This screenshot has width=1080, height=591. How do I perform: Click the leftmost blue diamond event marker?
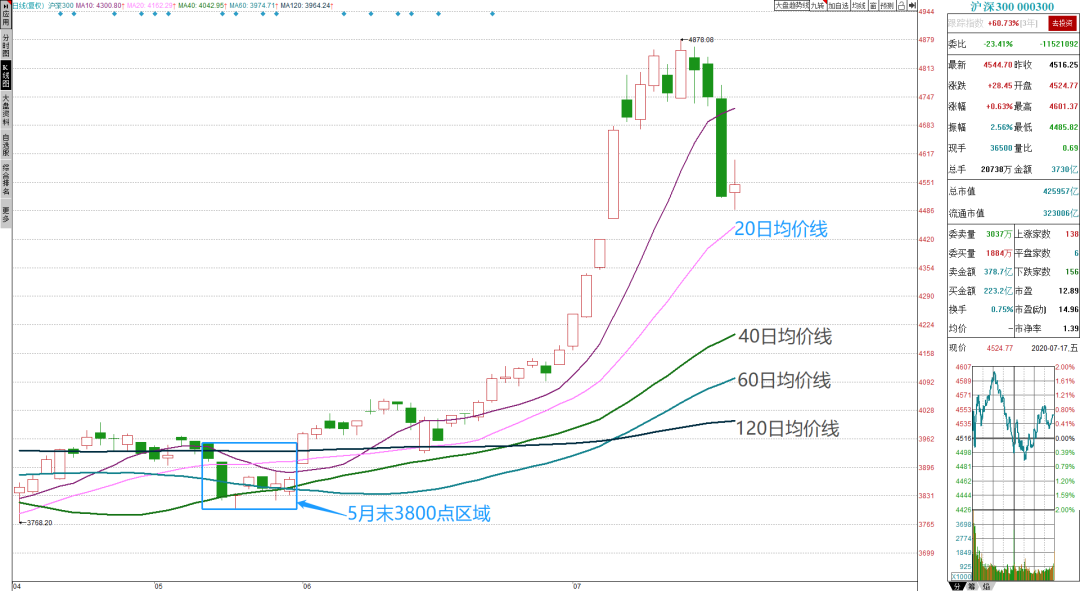click(60, 14)
